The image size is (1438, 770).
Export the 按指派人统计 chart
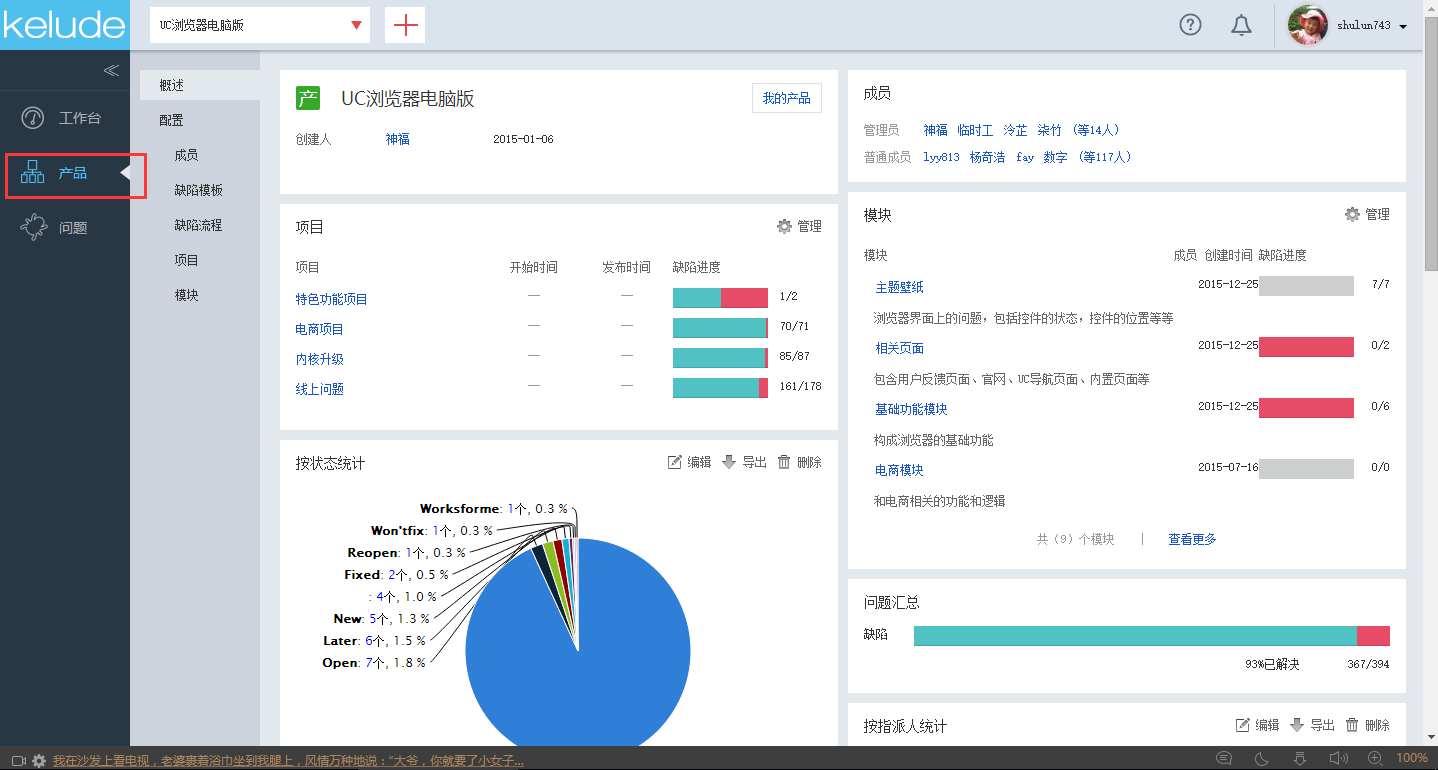point(1312,725)
